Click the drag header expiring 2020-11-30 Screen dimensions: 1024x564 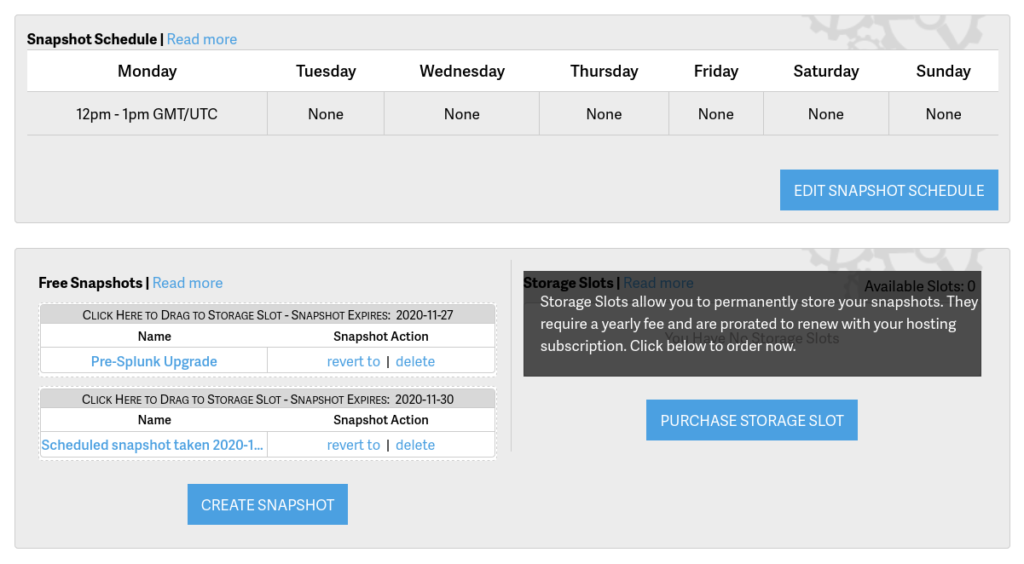point(267,399)
